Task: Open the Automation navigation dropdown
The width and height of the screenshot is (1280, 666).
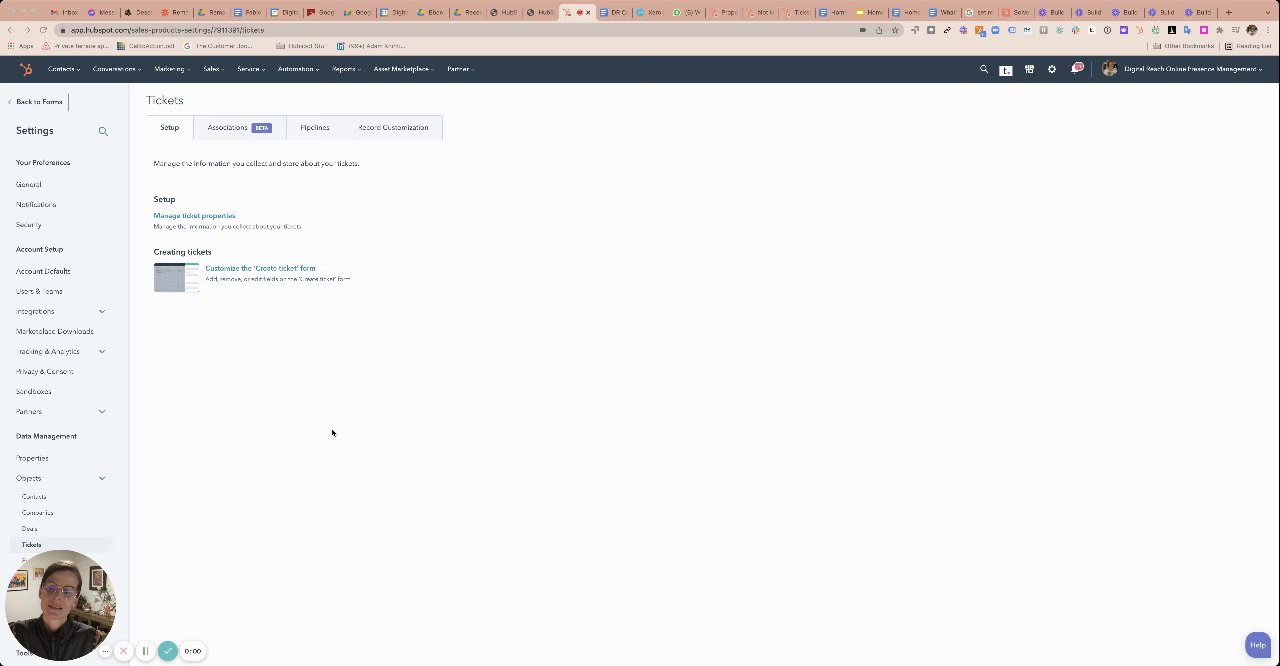Action: pos(299,69)
